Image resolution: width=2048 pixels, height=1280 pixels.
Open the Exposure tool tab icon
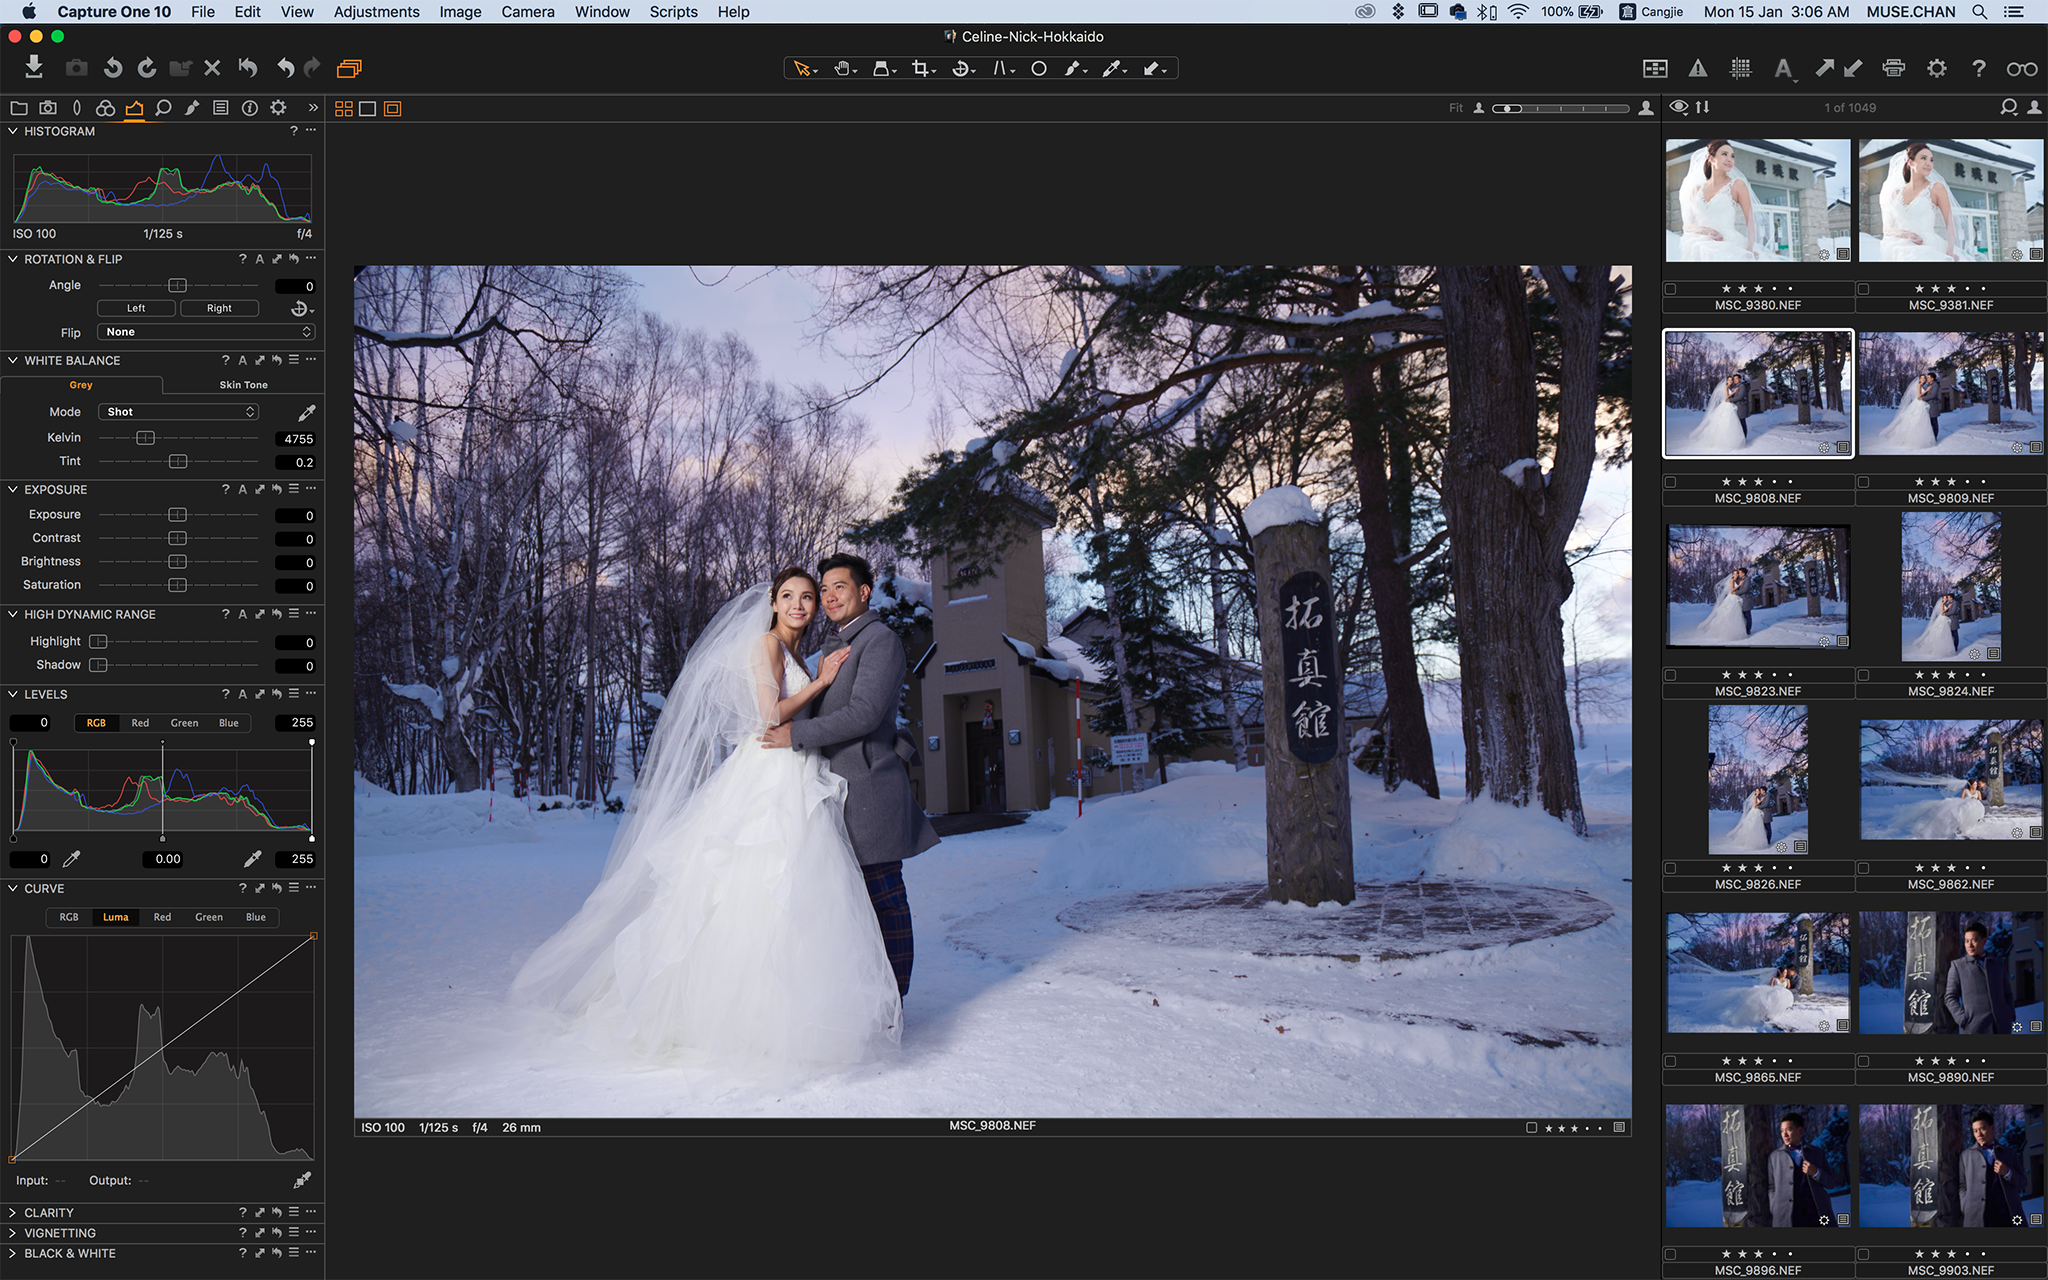click(x=134, y=108)
